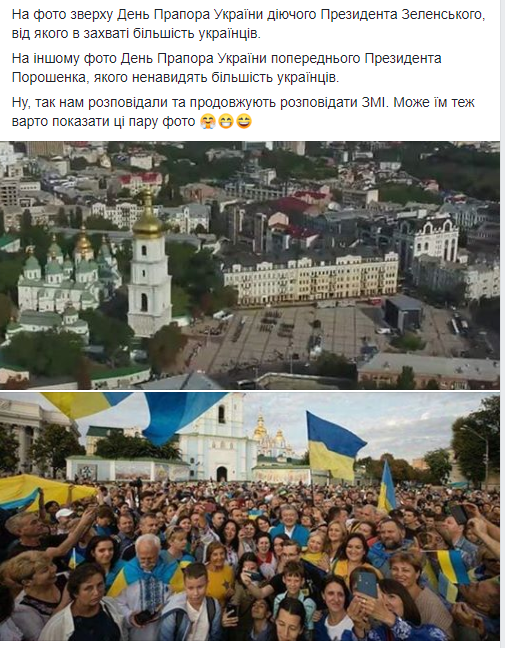Click the word Зеленського in the first paragraph
Screen dimensions: 505x648
pyautogui.click(x=443, y=14)
